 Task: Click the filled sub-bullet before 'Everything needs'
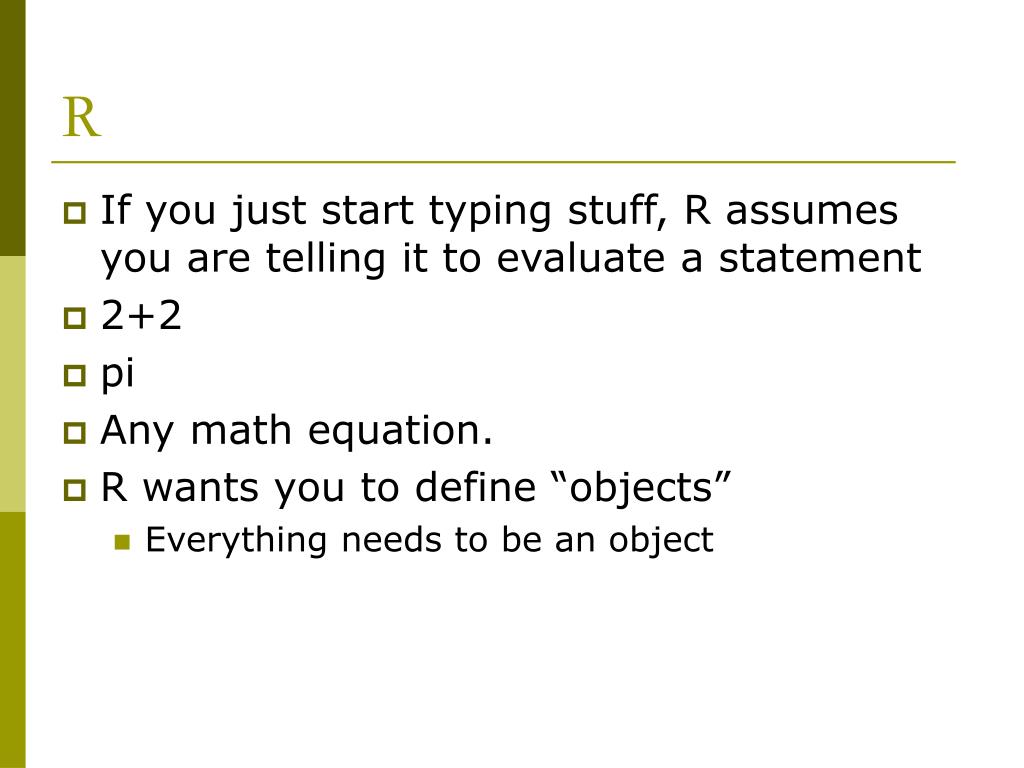[x=122, y=542]
